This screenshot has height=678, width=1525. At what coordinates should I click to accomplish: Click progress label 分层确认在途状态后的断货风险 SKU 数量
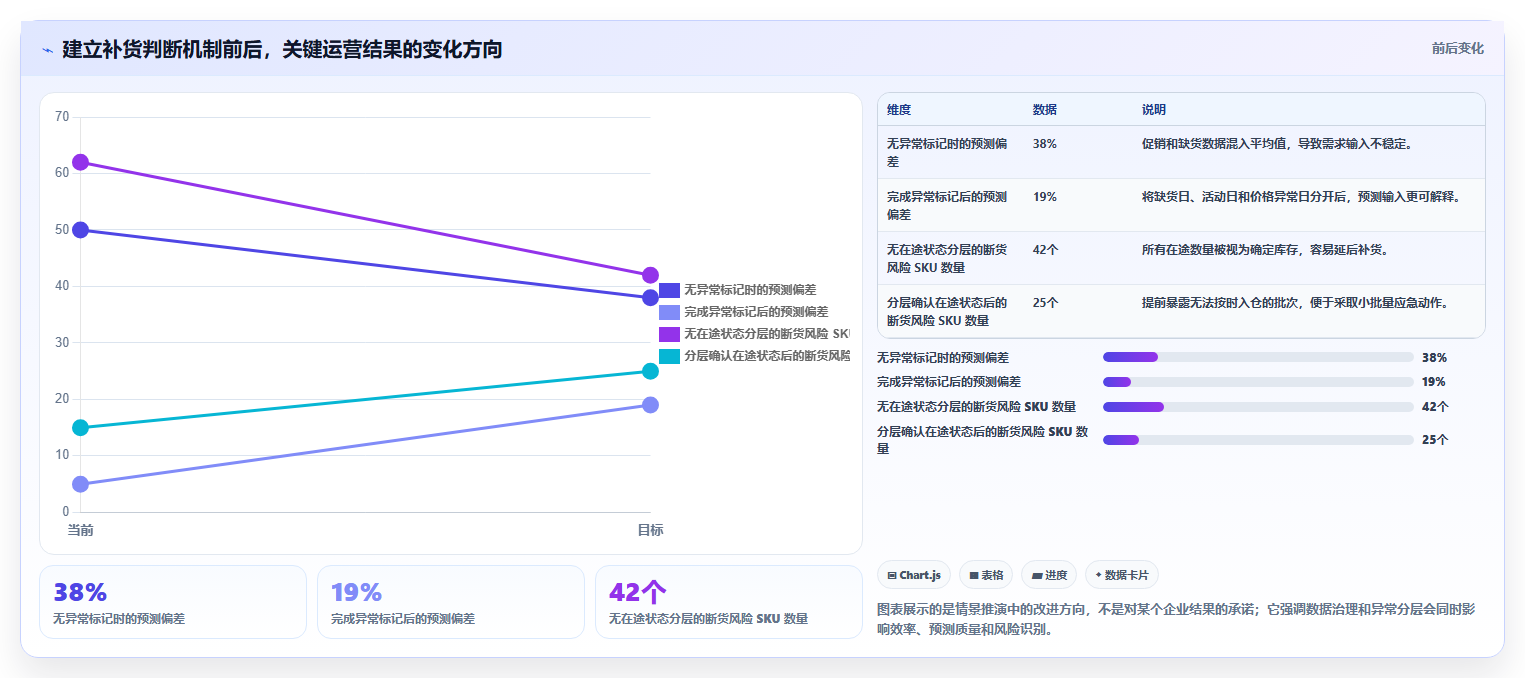(x=982, y=440)
